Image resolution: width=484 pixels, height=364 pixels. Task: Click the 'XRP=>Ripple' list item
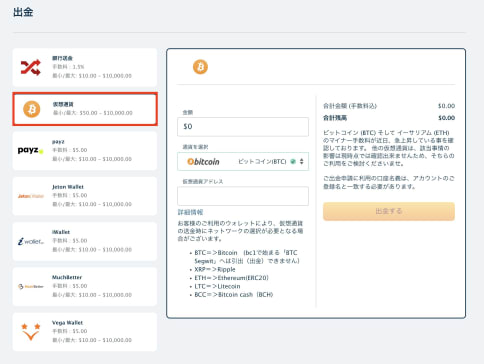pos(215,269)
